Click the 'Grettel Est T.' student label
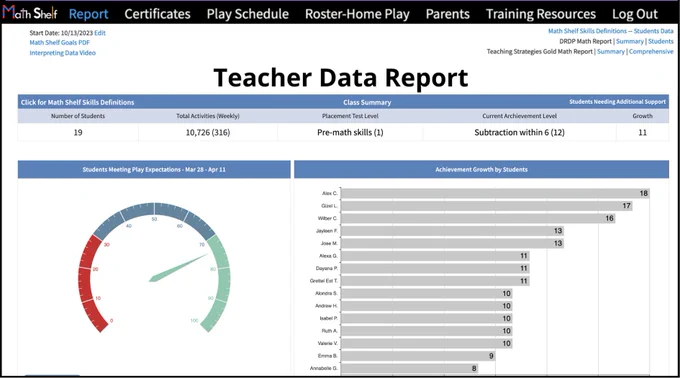680x378 pixels. pyautogui.click(x=324, y=281)
